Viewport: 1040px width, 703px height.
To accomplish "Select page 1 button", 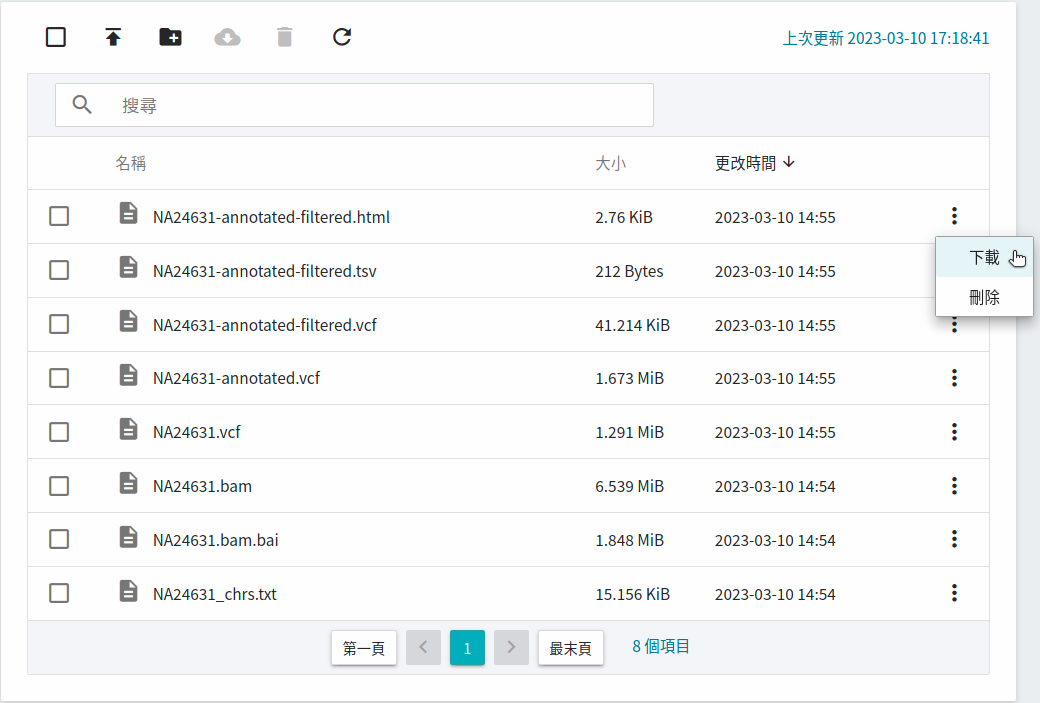I will click(x=467, y=648).
